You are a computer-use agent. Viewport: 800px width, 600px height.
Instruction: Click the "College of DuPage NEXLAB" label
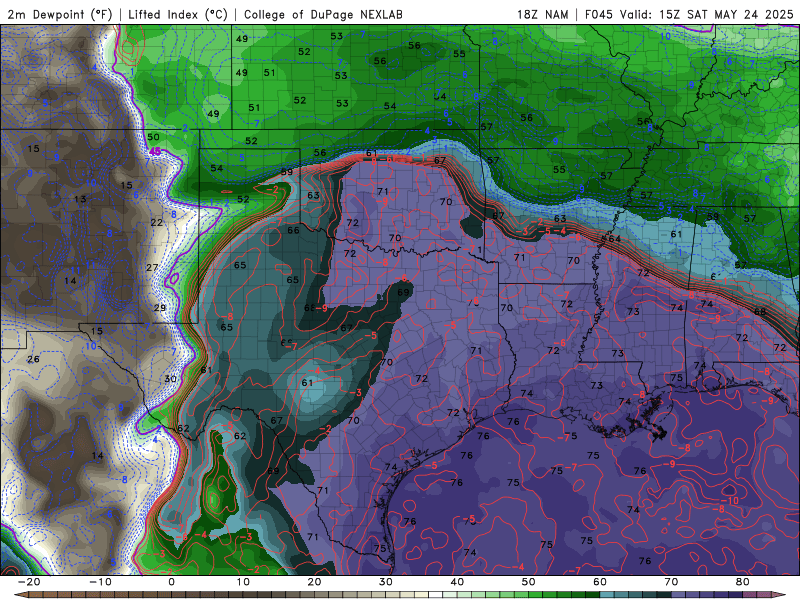click(x=323, y=14)
